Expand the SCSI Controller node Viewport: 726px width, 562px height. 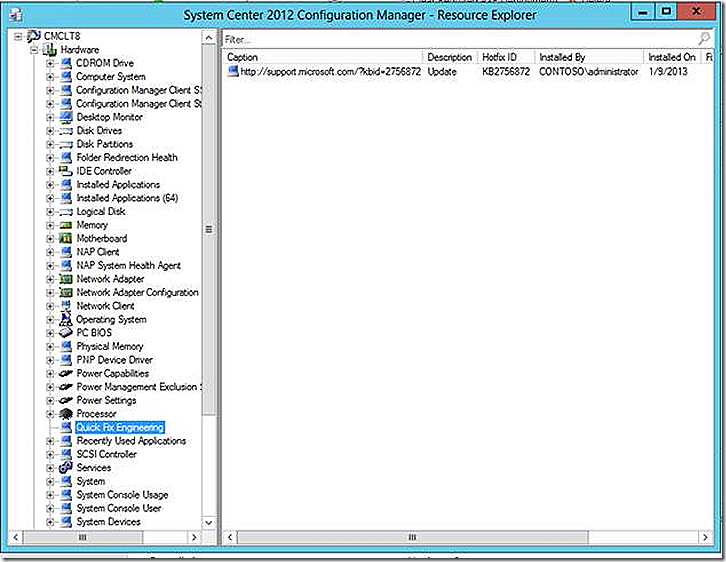[50, 454]
